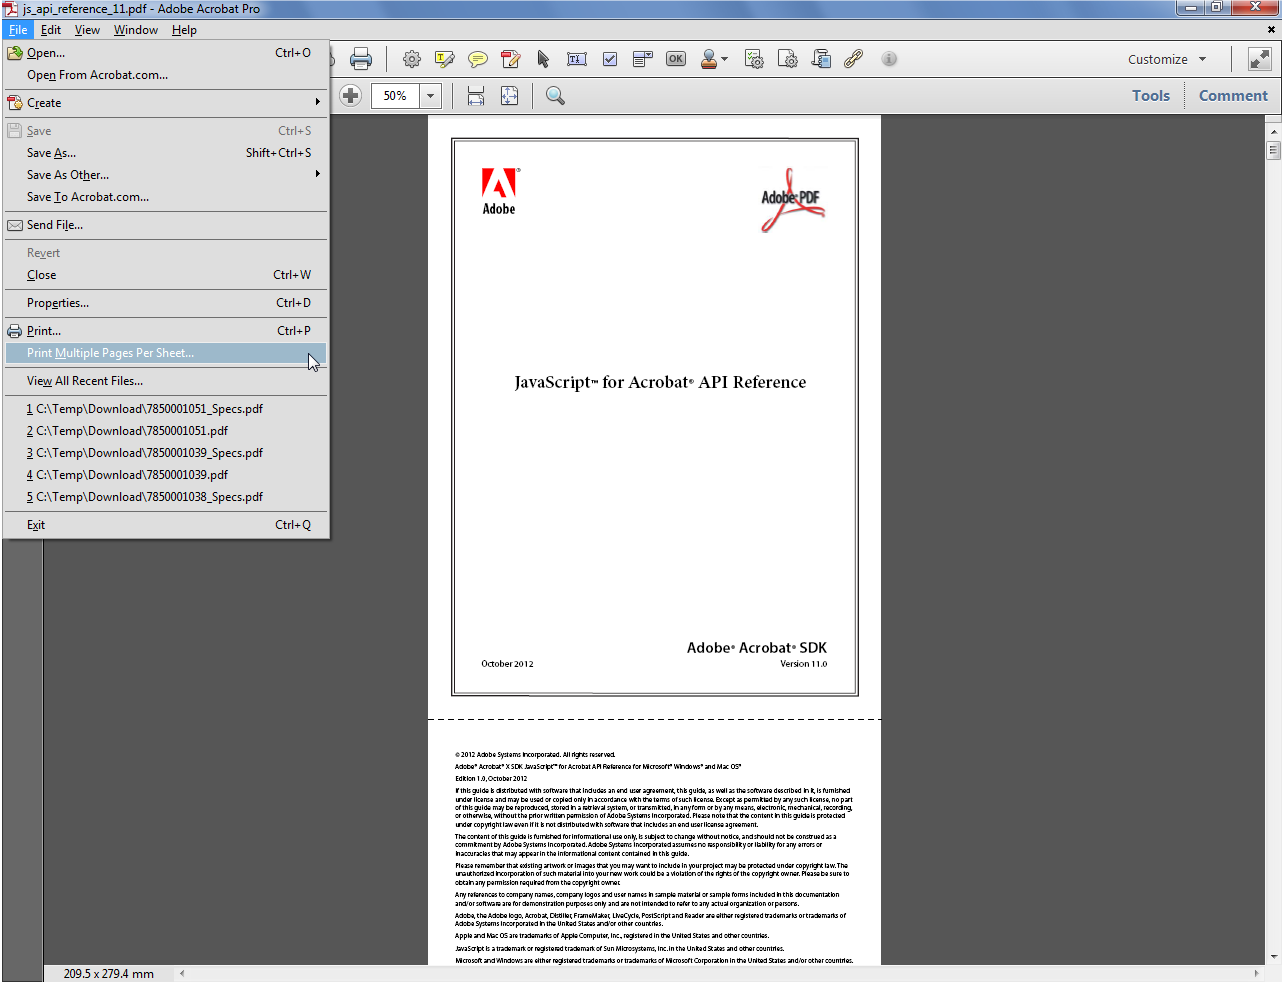Click the 50% zoom level field
This screenshot has height=982, width=1282.
pos(395,96)
